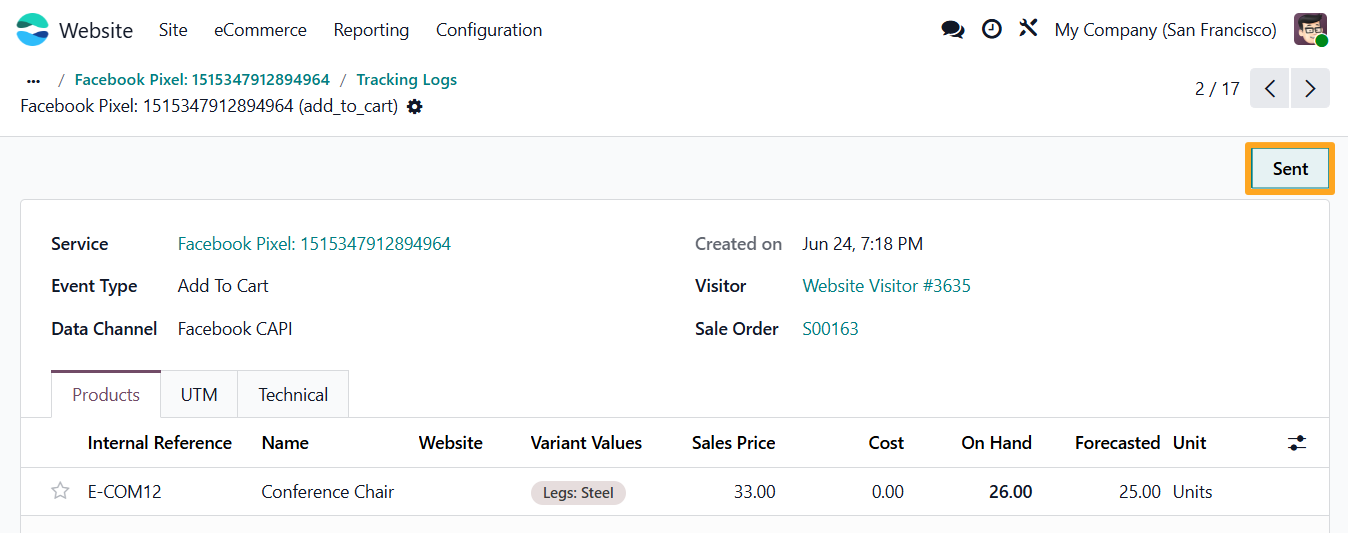Click the Conference Chair product name
Viewport: 1348px width, 533px height.
coord(328,492)
